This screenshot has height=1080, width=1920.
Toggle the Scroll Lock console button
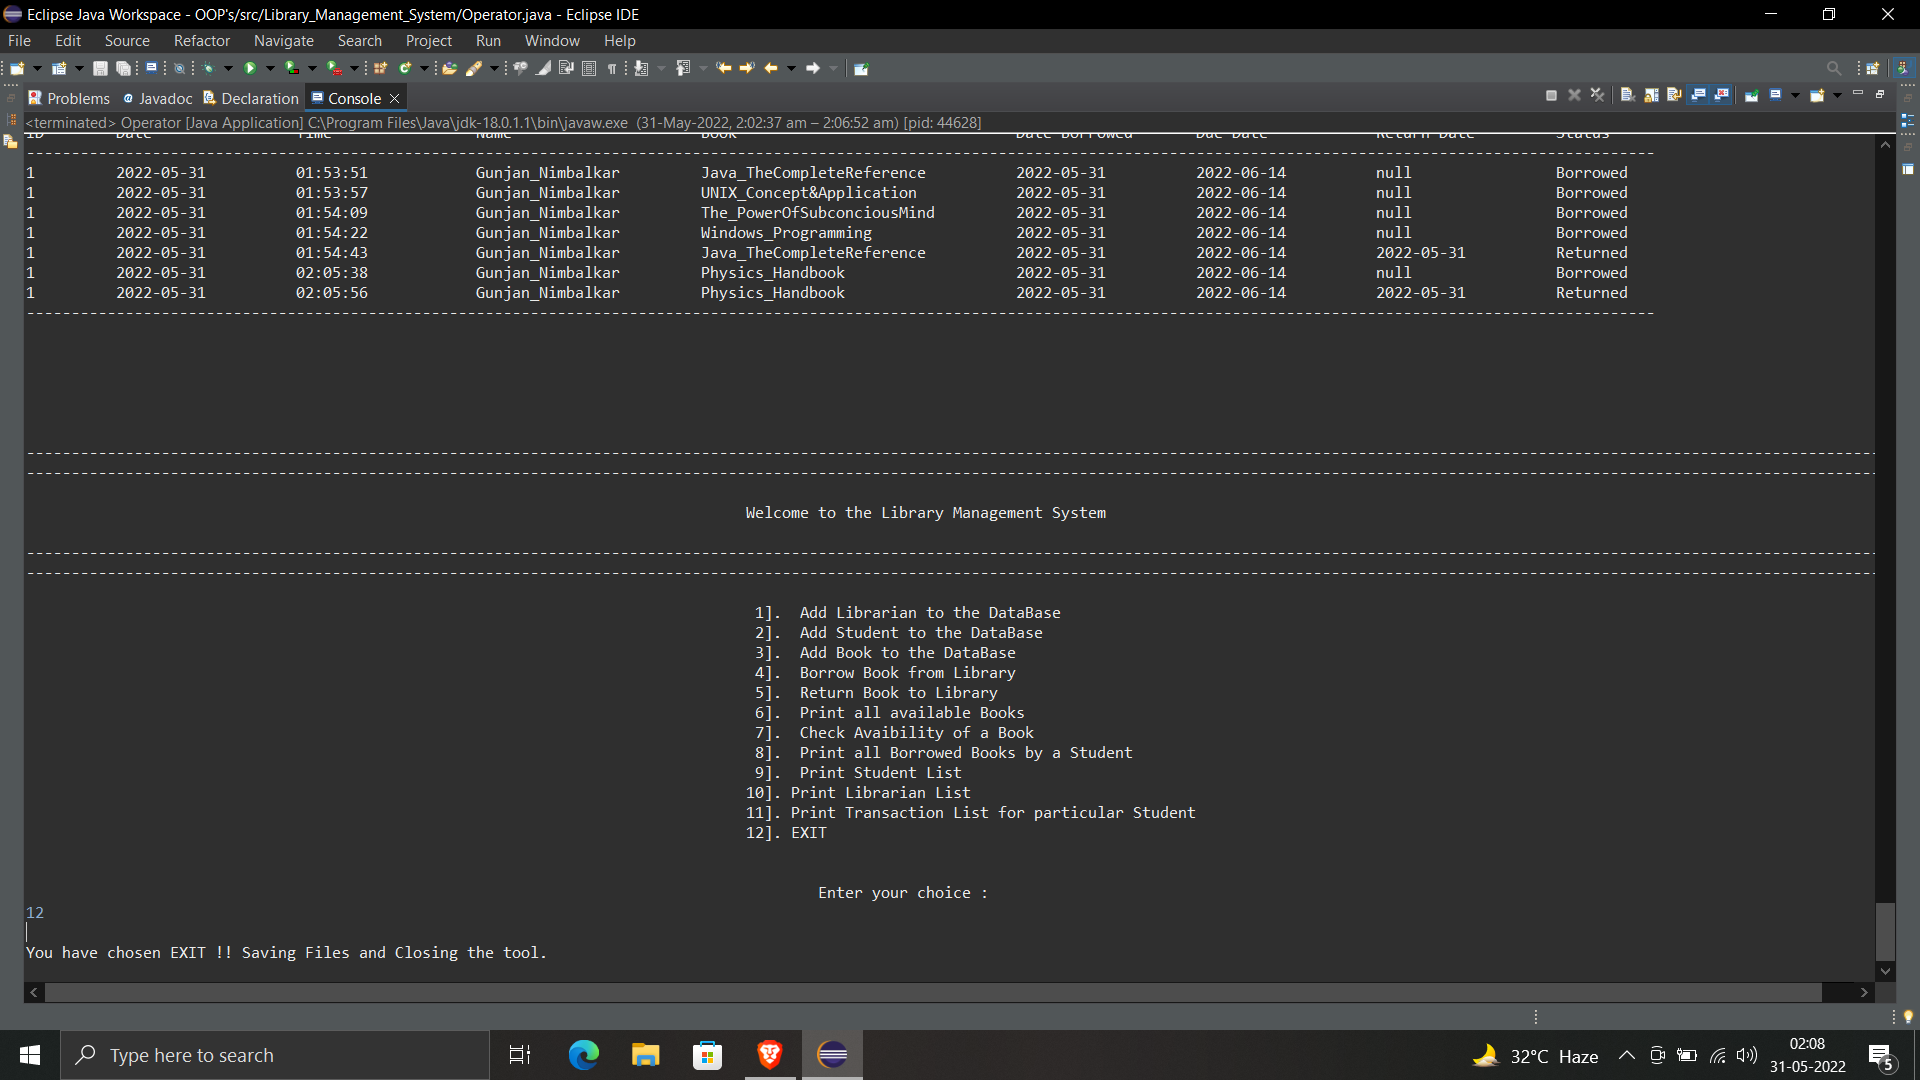tap(1651, 95)
